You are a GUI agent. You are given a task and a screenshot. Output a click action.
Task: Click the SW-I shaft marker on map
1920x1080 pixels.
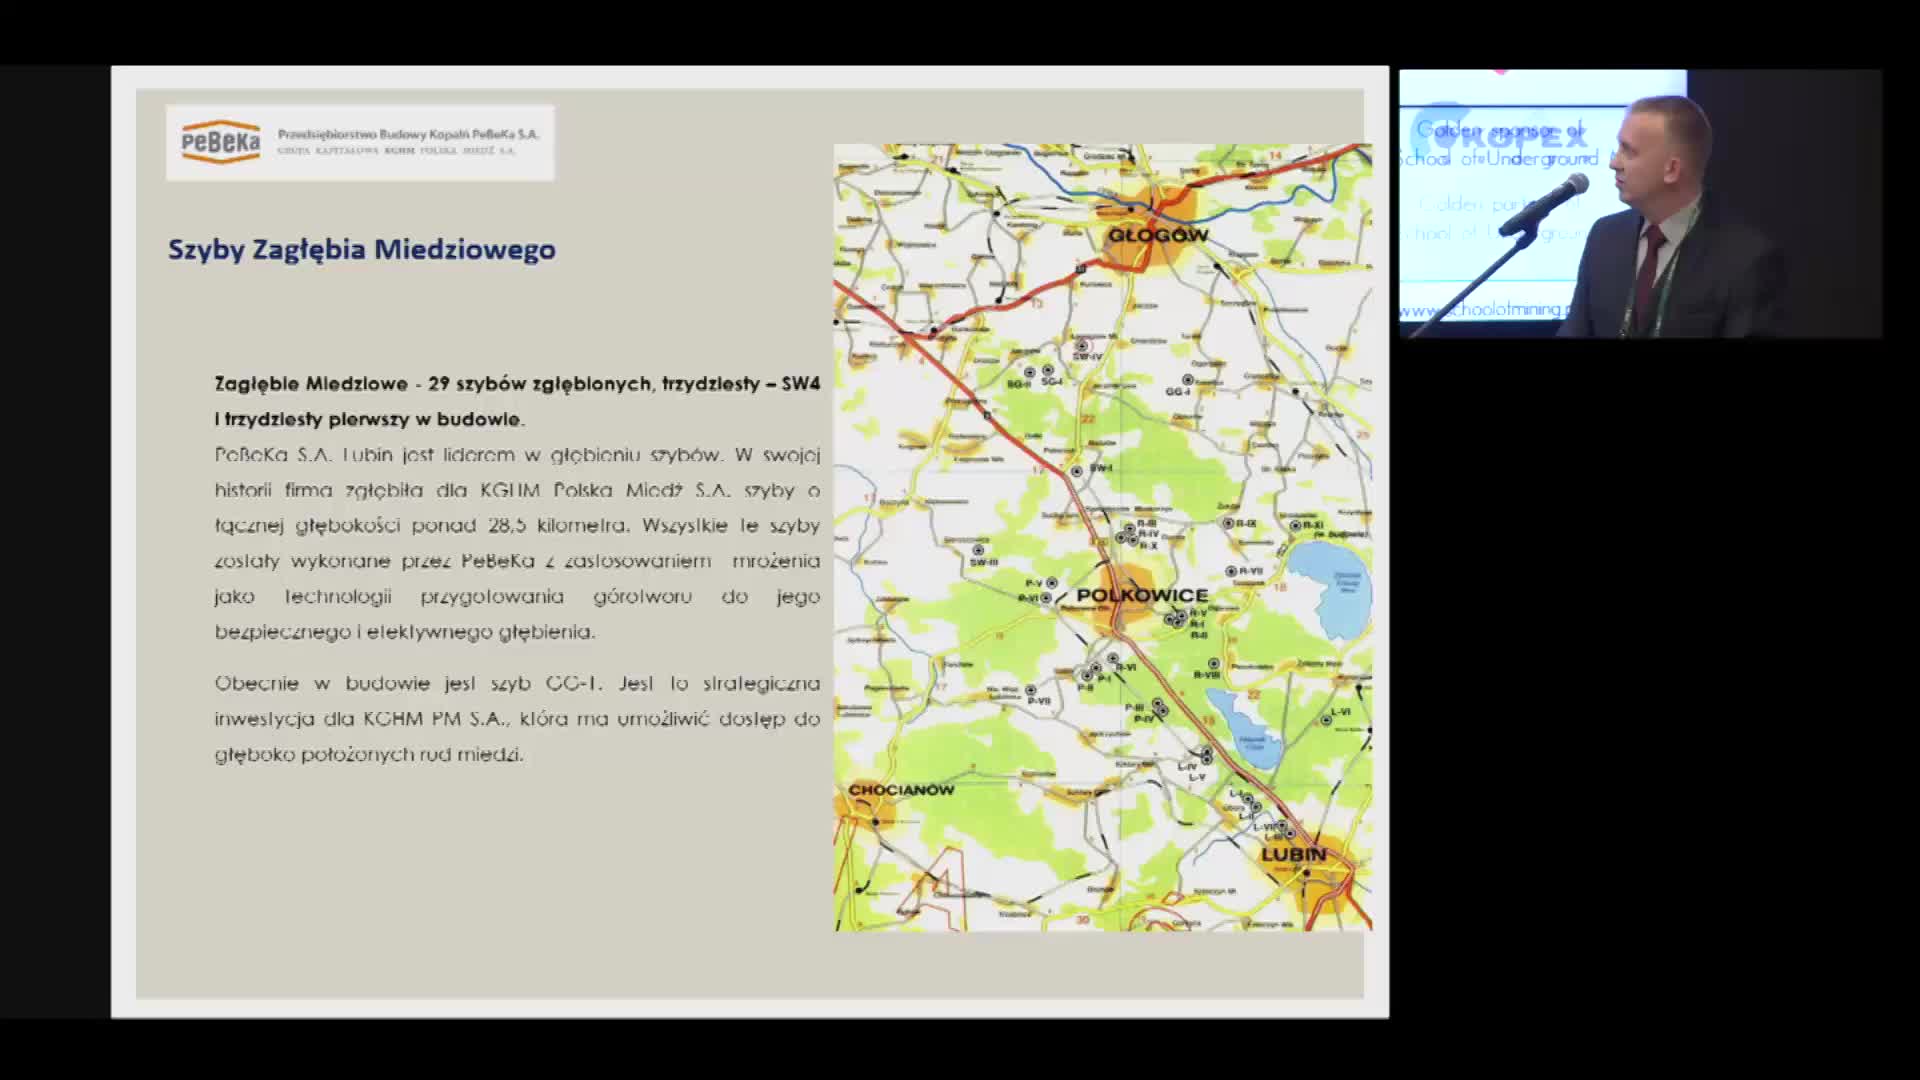(1077, 471)
